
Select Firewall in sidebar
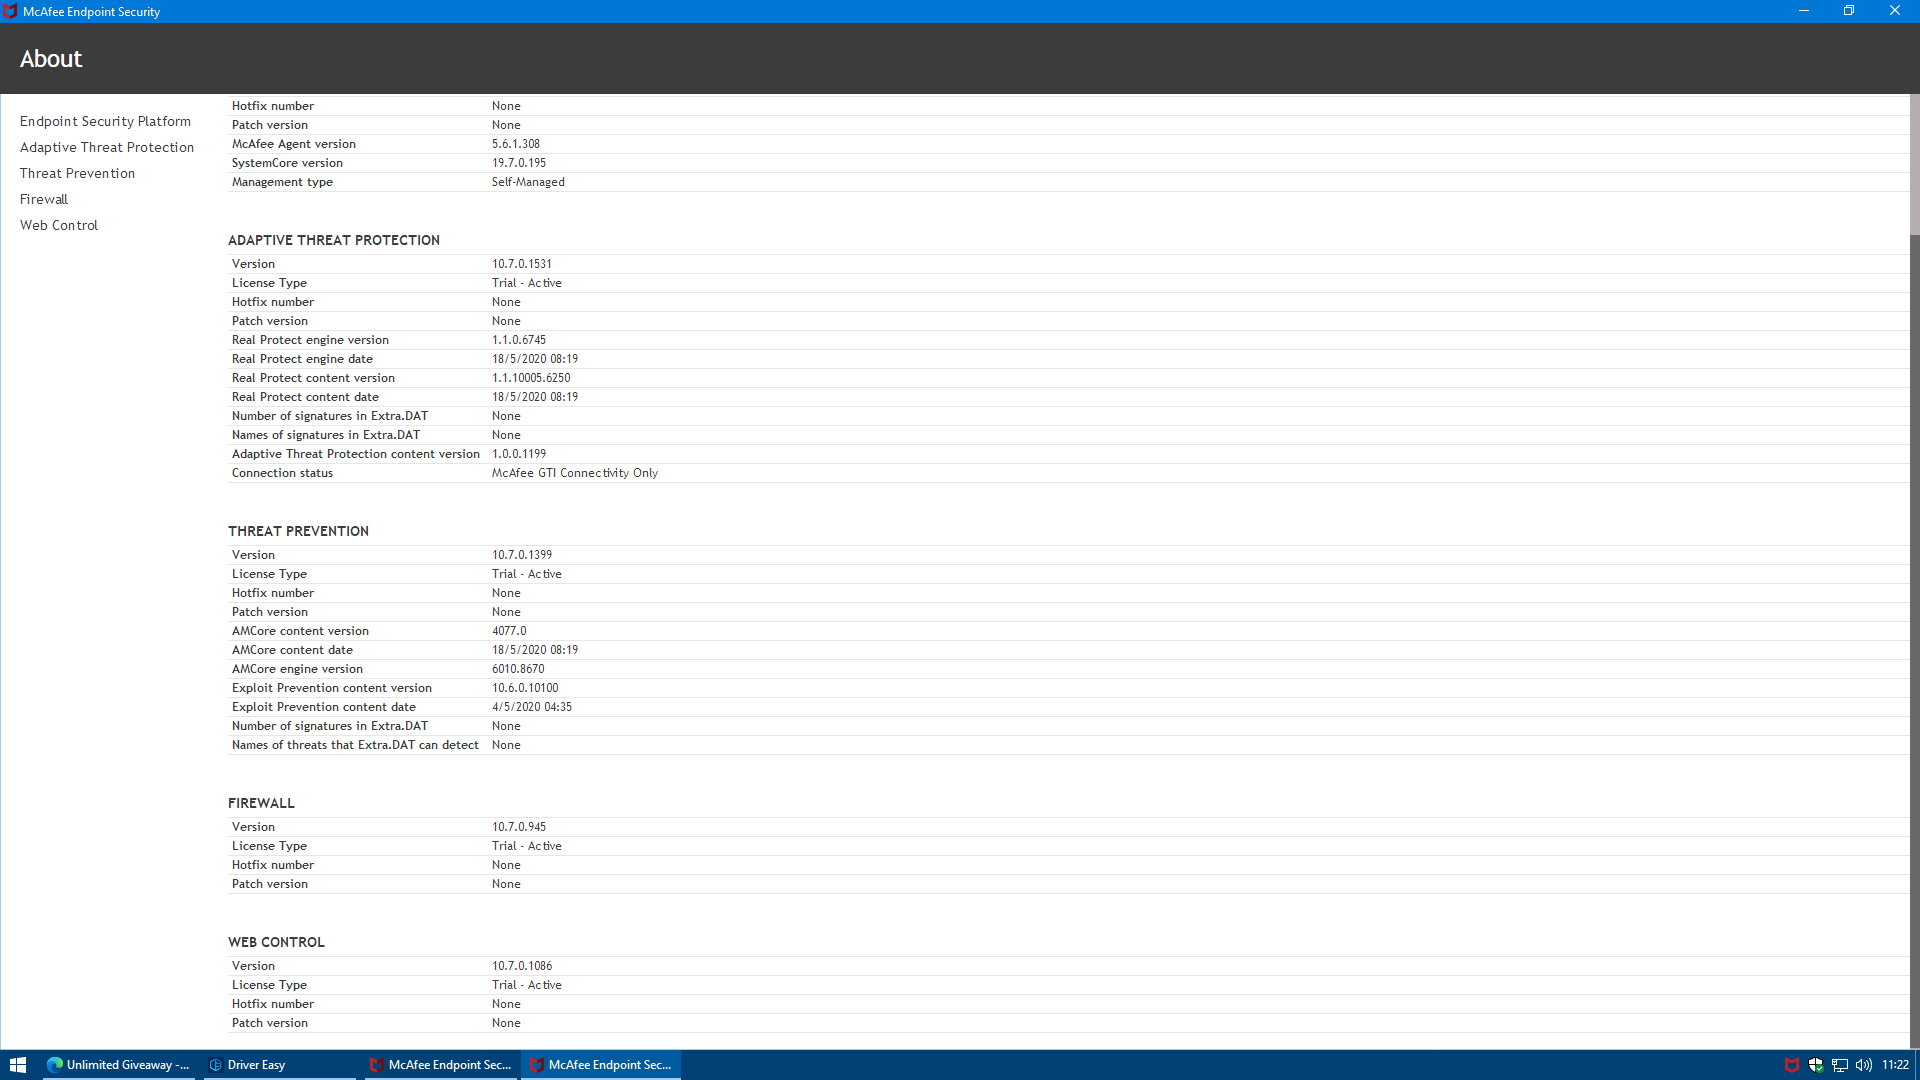tap(44, 199)
